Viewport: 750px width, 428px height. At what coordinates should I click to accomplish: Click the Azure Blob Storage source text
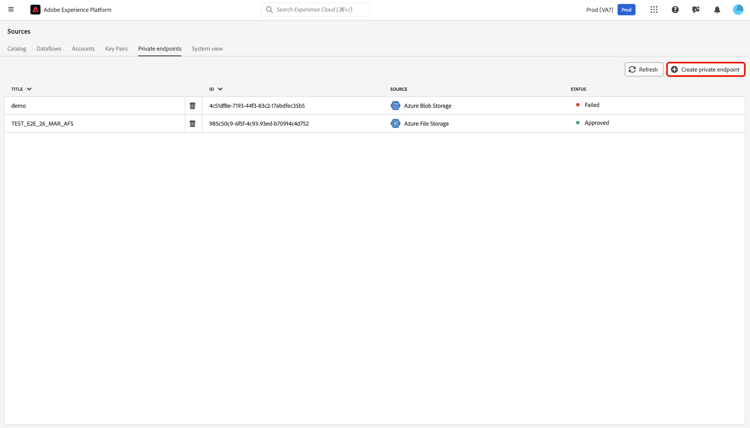click(428, 106)
